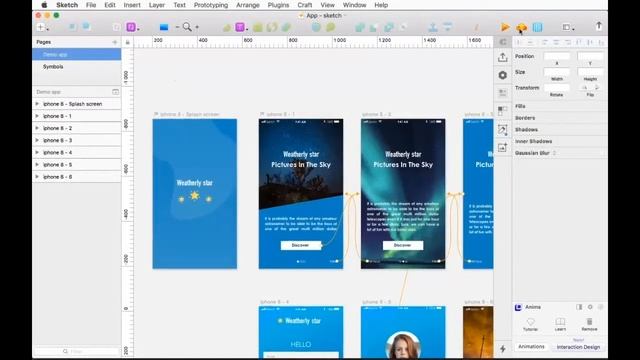The height and width of the screenshot is (360, 640).
Task: Open the Sketch menu
Action: 67,5
